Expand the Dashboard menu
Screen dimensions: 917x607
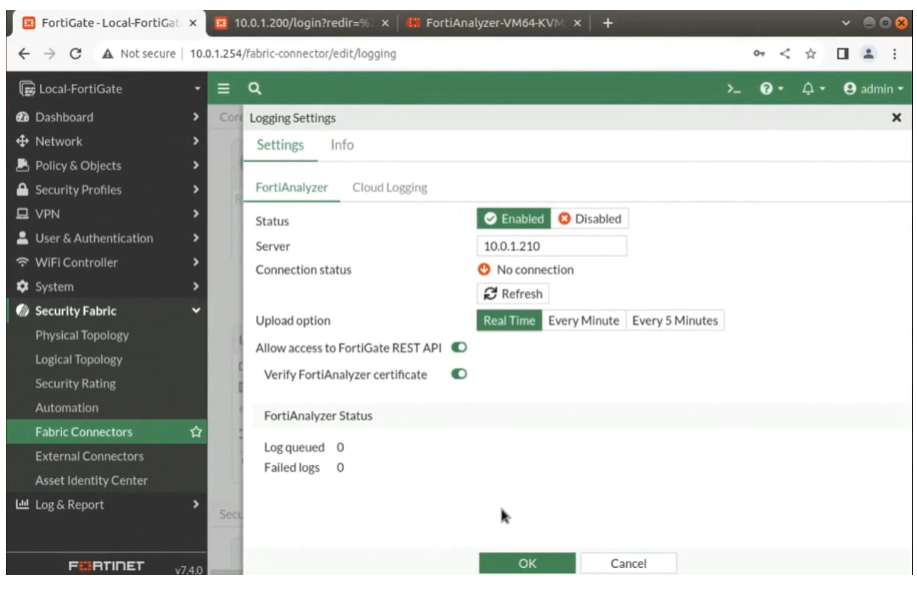click(x=106, y=117)
